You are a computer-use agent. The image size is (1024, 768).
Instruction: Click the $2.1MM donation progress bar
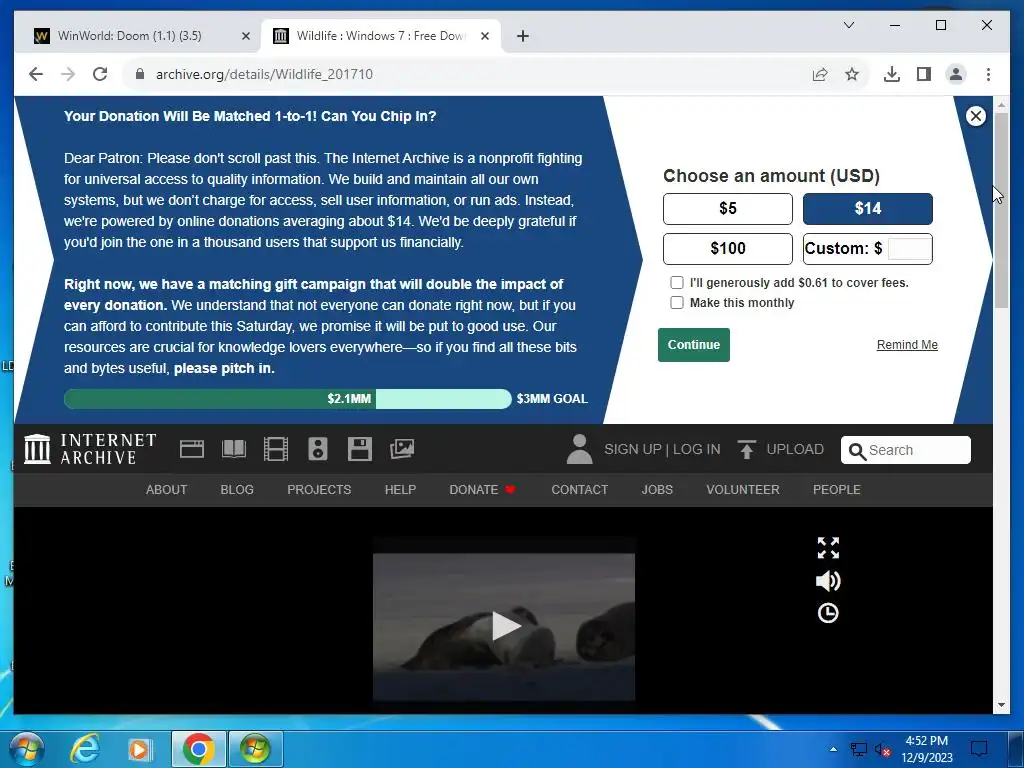click(x=287, y=398)
